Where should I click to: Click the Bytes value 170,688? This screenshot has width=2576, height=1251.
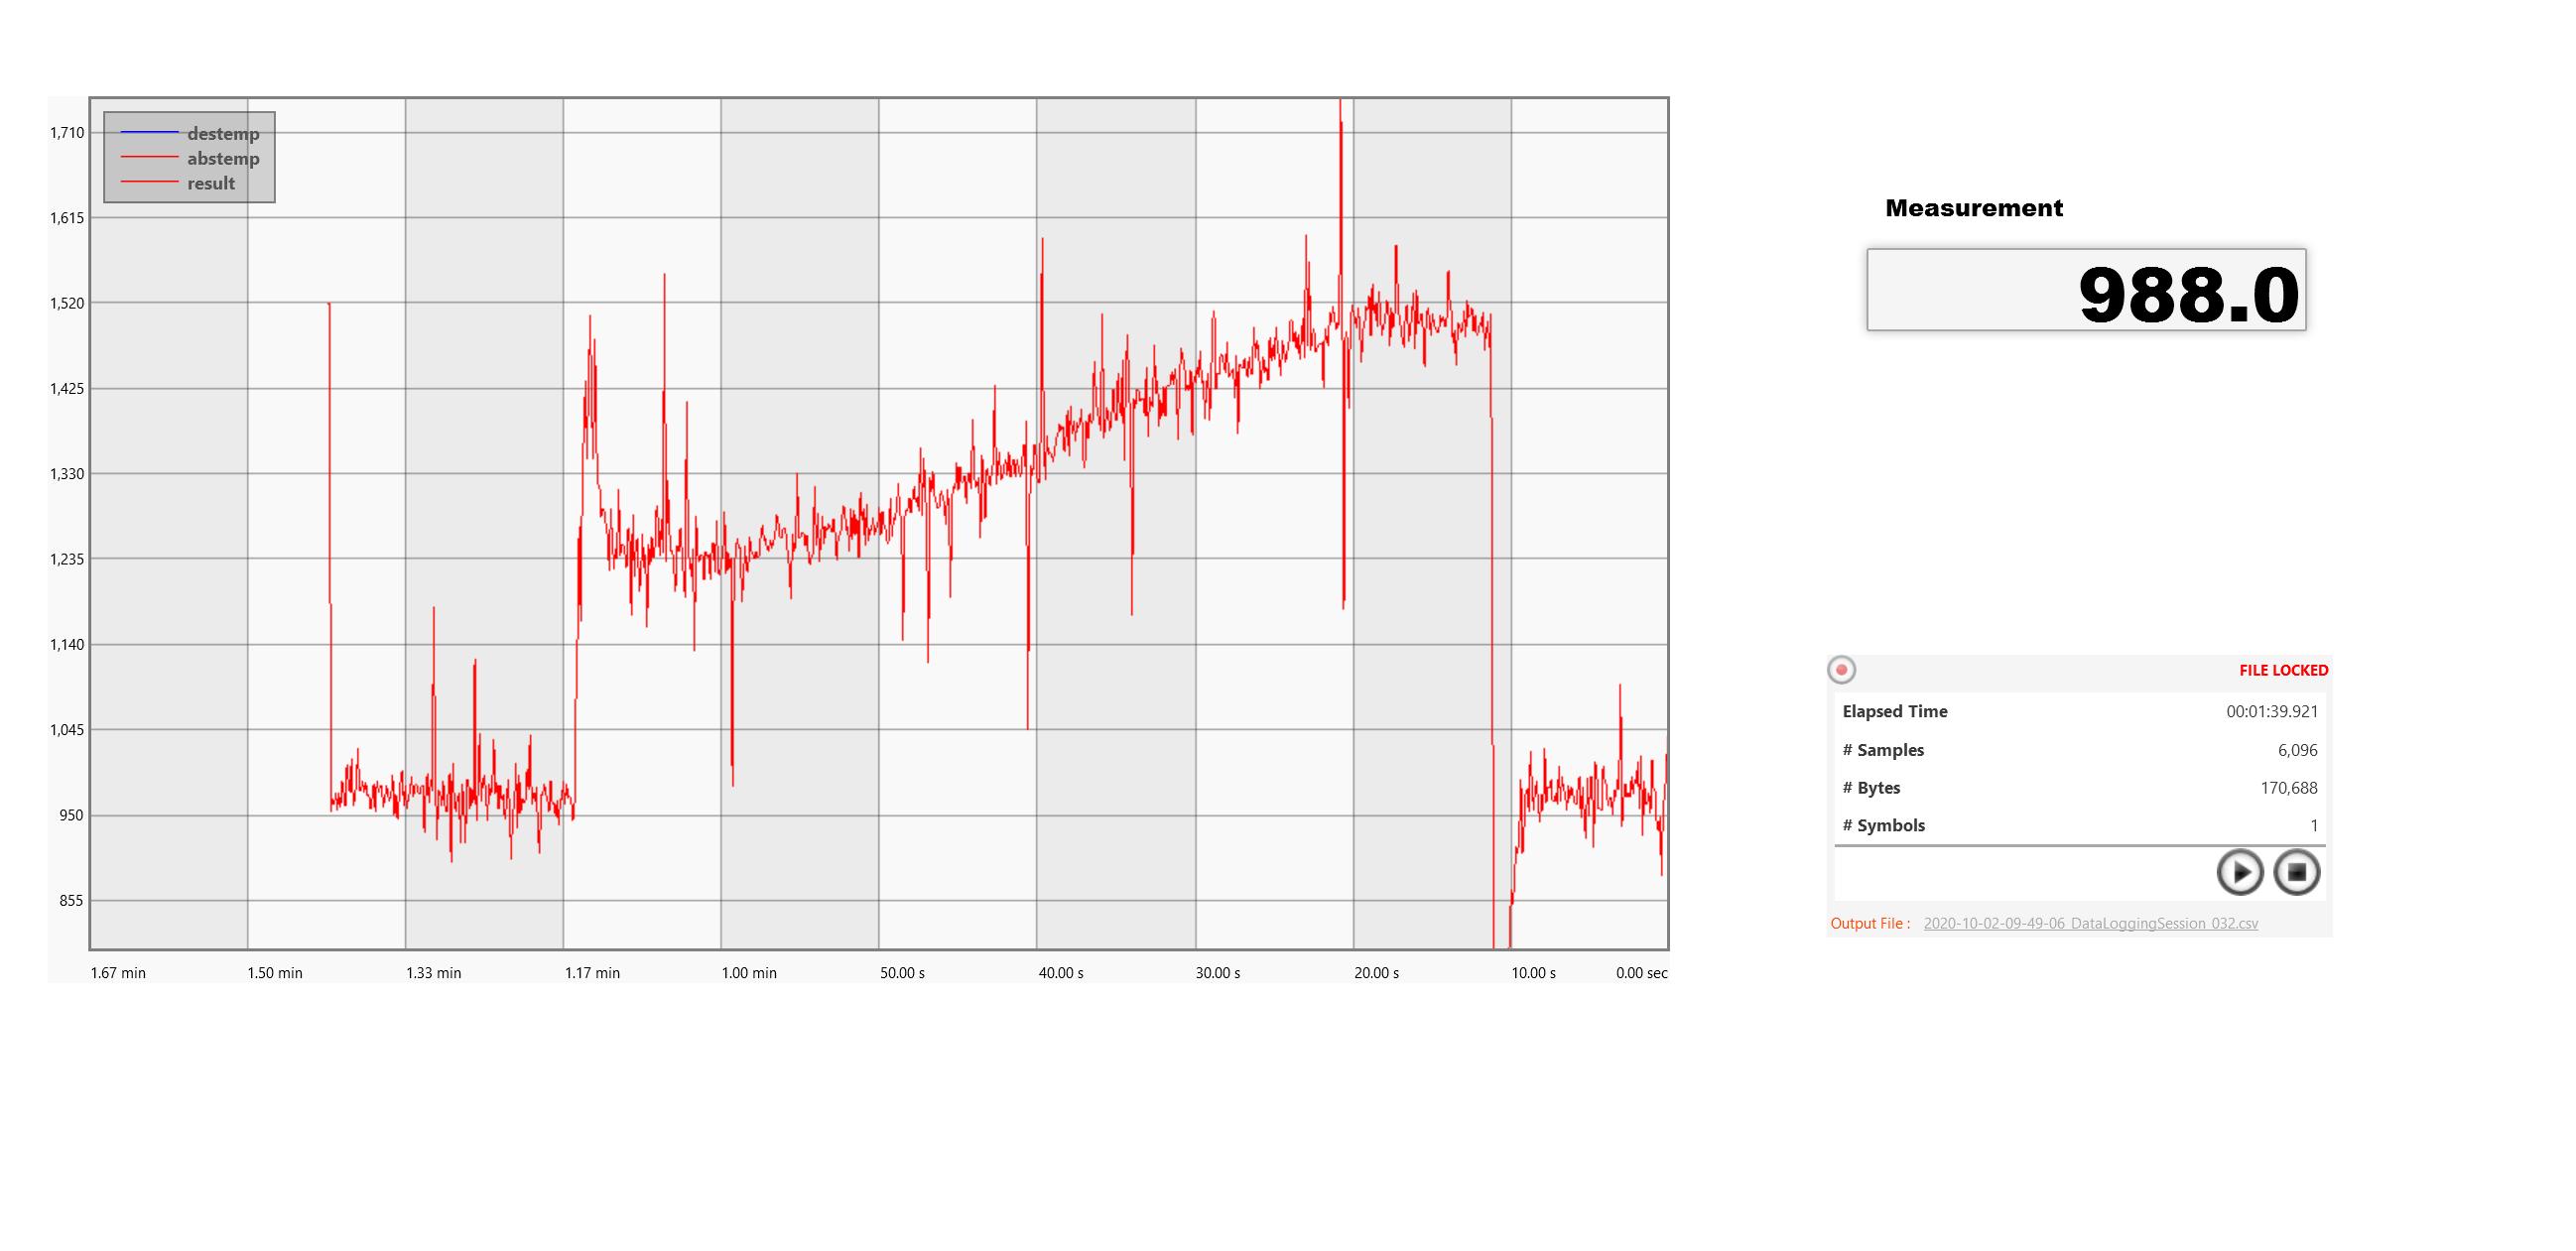point(2288,788)
